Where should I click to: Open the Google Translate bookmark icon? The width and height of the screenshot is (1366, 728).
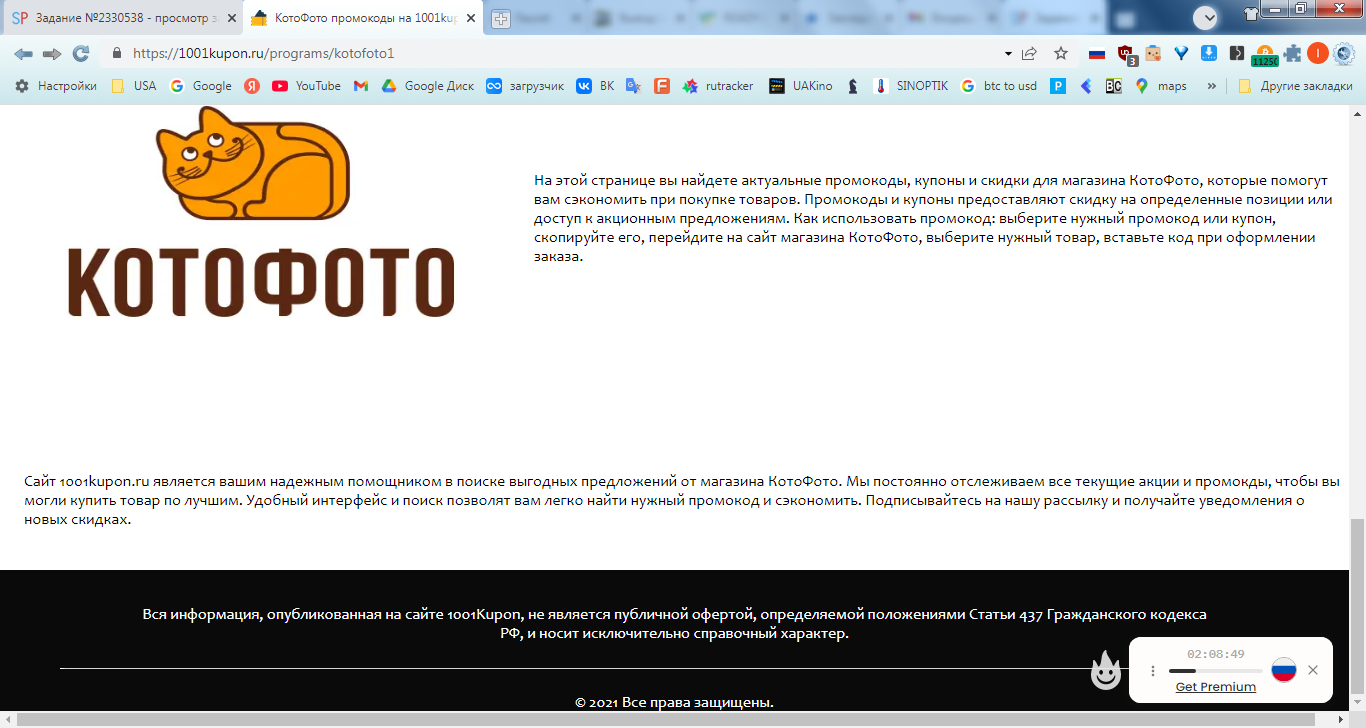tap(633, 86)
